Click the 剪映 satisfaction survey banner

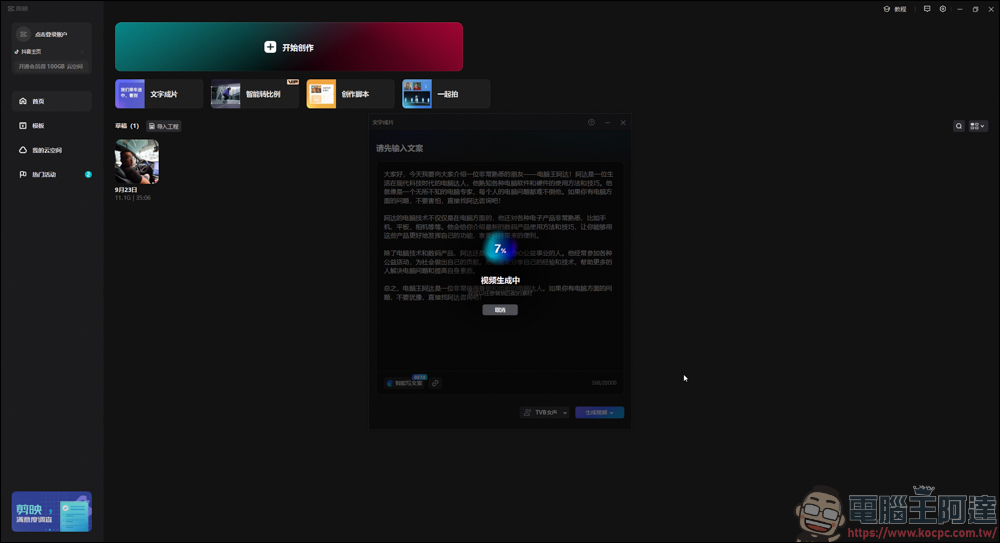52,511
